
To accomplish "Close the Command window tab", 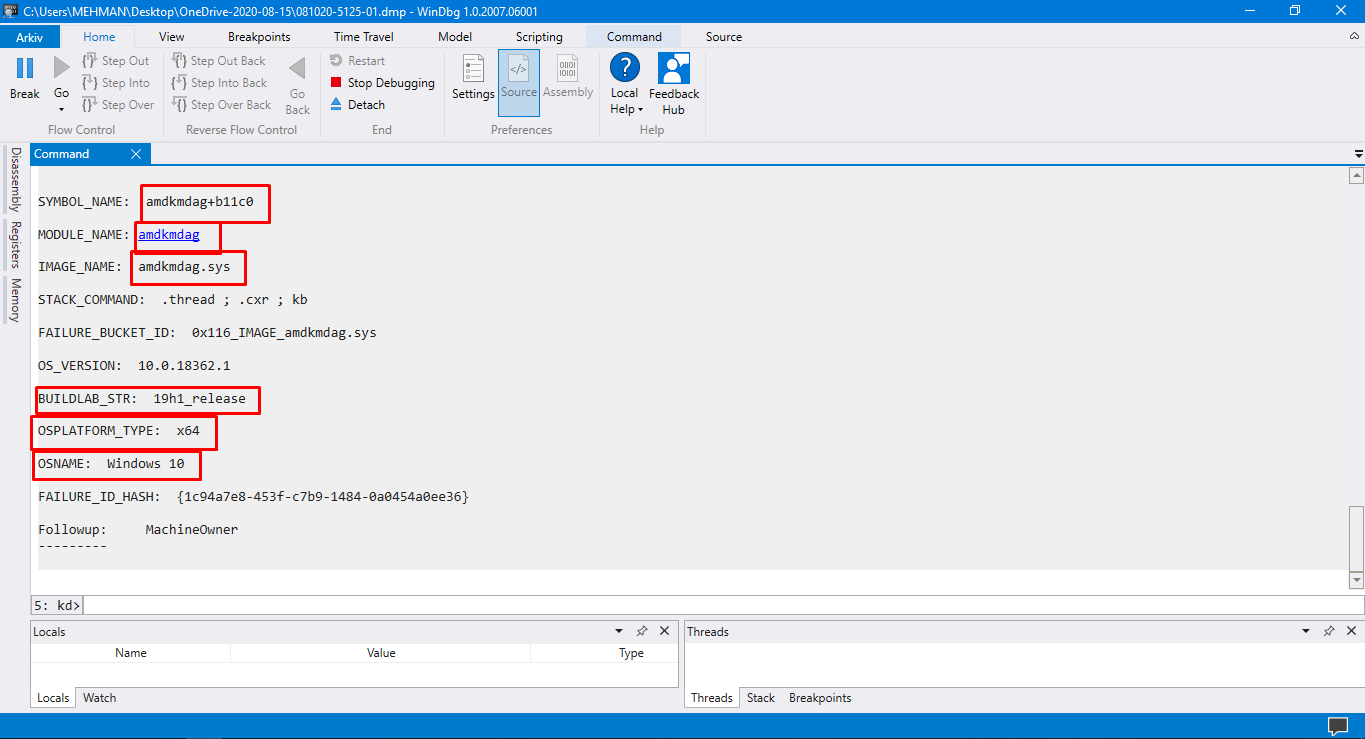I will 136,154.
